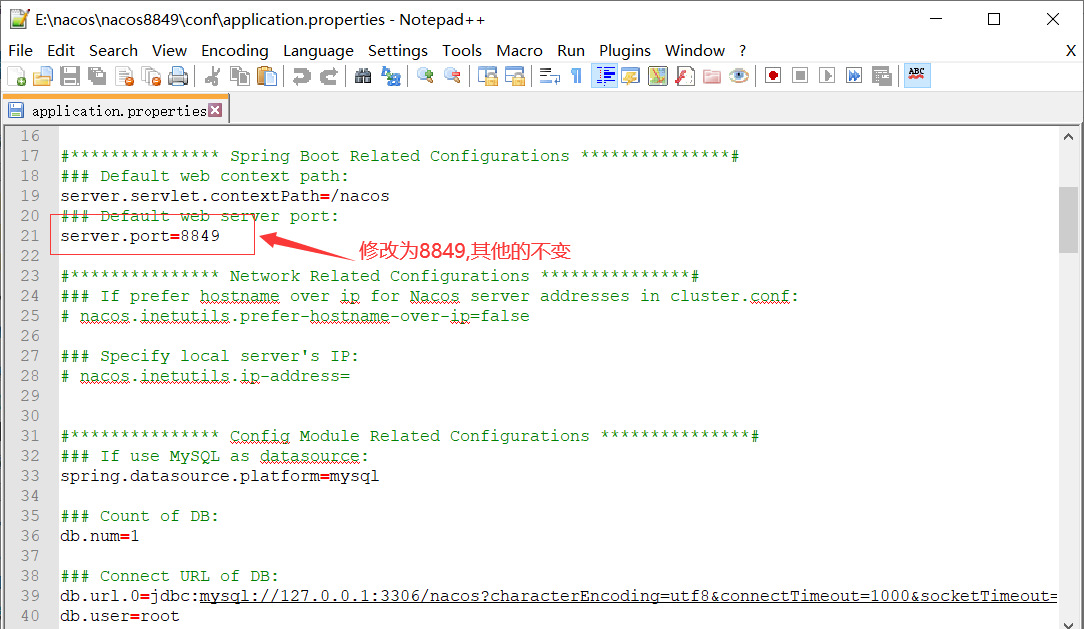Click the Close All documents icon
The image size is (1084, 629).
[151, 76]
